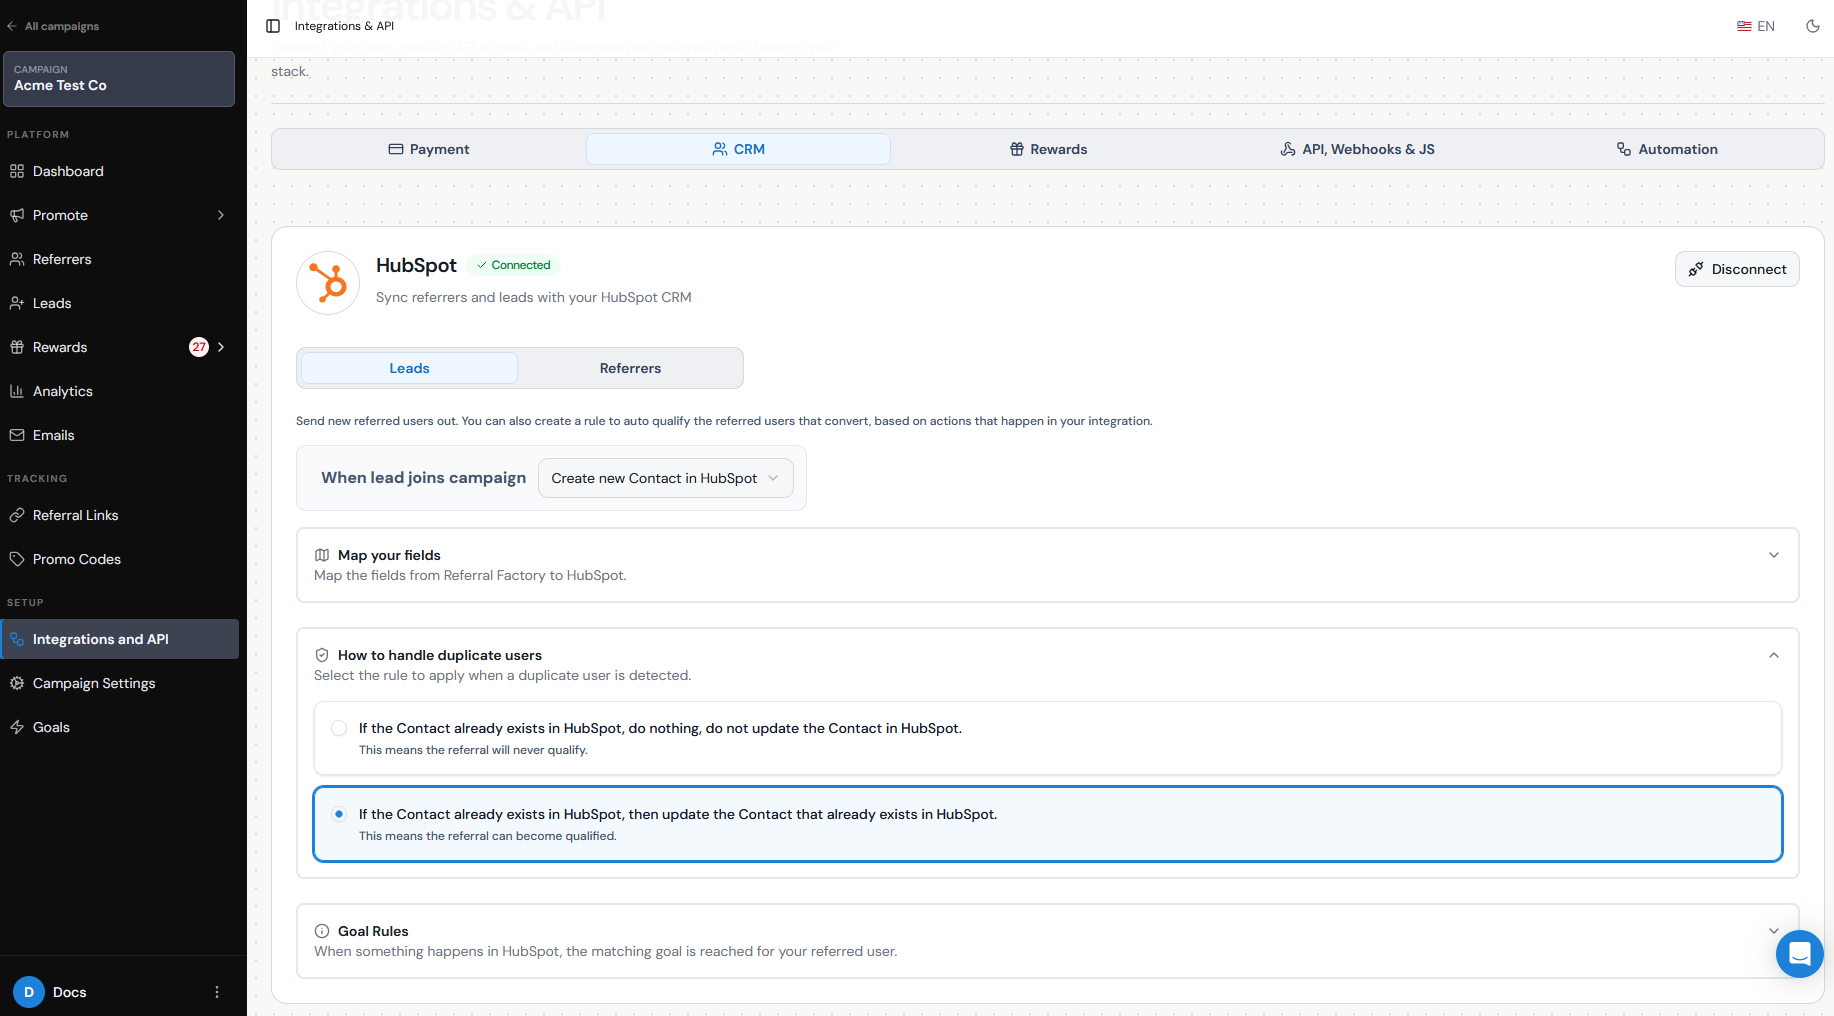Open the EN language selector flag
Viewport: 1834px width, 1016px height.
click(1744, 26)
